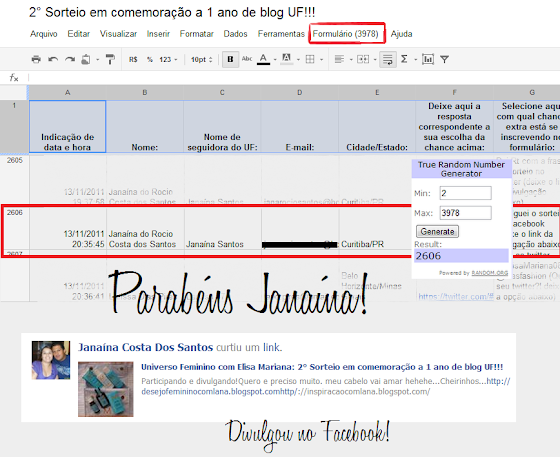Click the Max input field
Image resolution: width=560 pixels, height=457 pixels.
465,213
